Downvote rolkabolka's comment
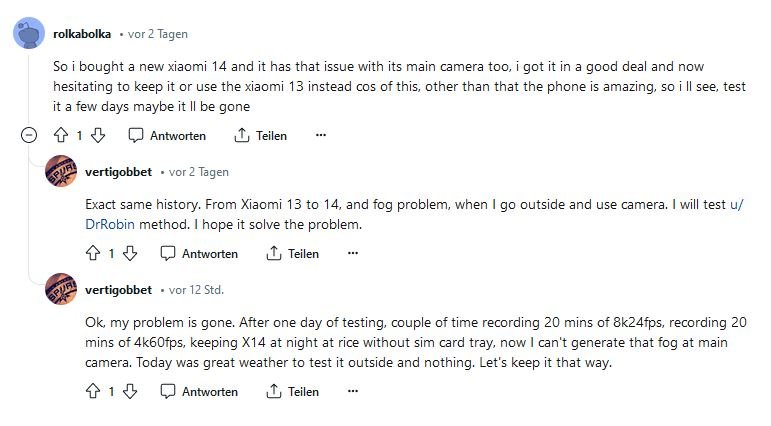 pos(98,135)
